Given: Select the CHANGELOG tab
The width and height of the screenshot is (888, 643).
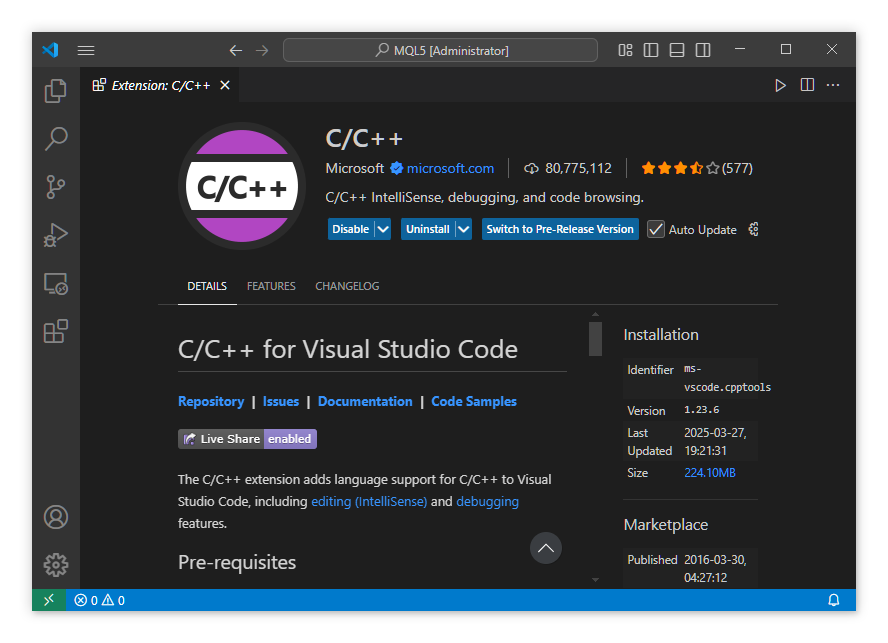Looking at the screenshot, I should [347, 286].
